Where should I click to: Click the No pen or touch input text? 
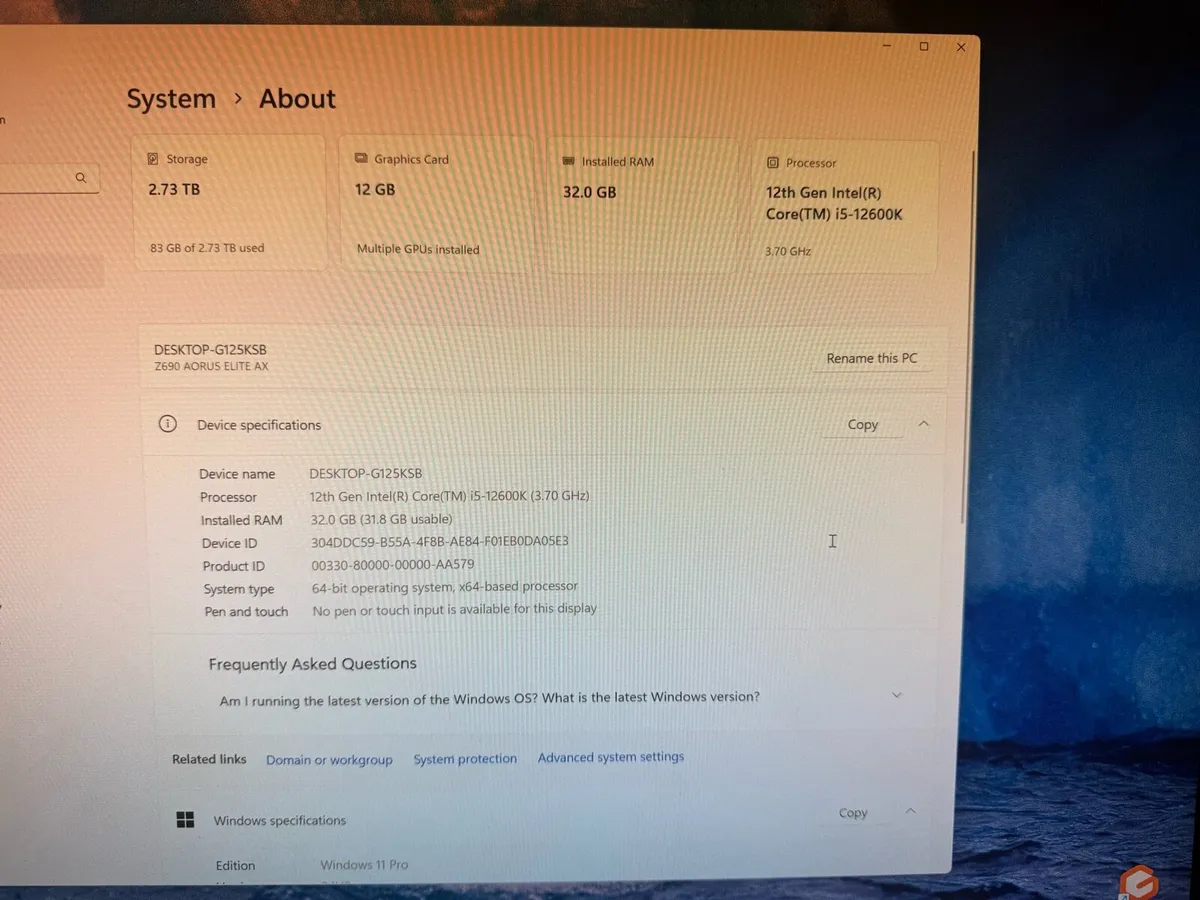pyautogui.click(x=455, y=609)
